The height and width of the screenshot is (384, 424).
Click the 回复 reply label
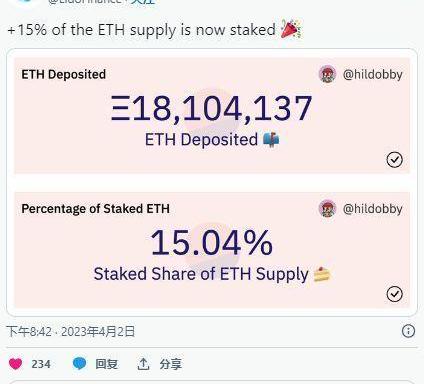pyautogui.click(x=106, y=364)
